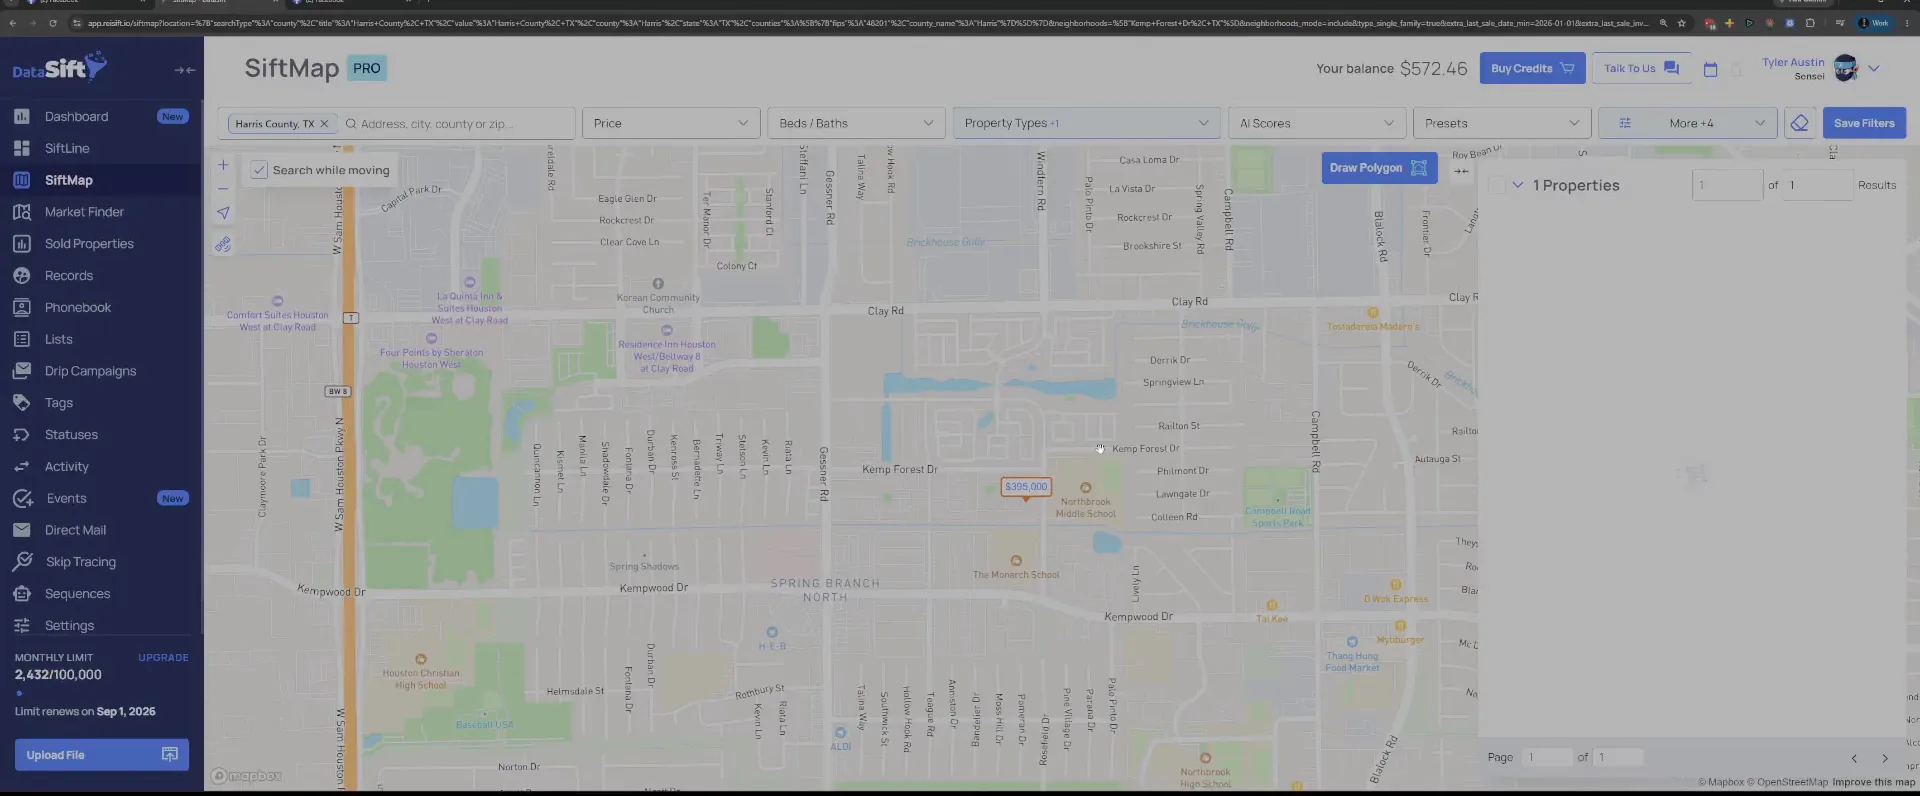Open the Beds / Baths dropdown
The width and height of the screenshot is (1920, 796).
(857, 123)
